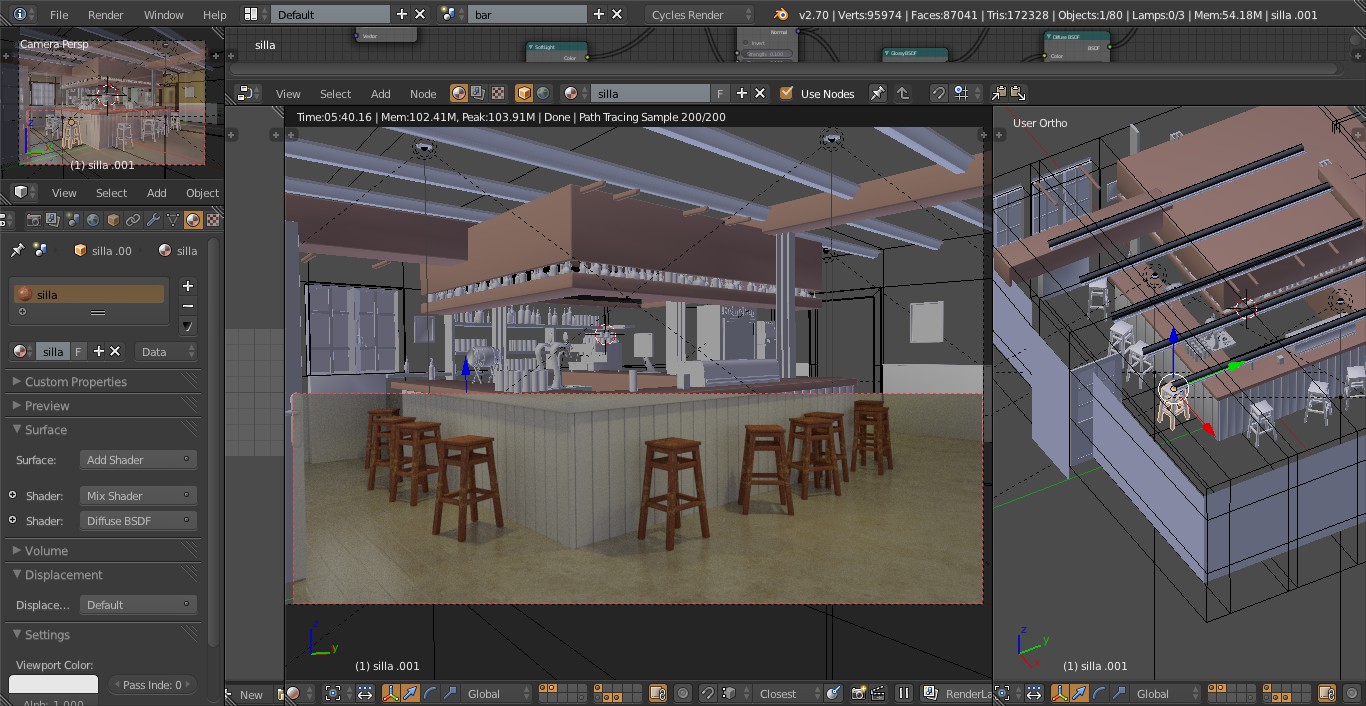Go to parent node tree arrow
Viewport: 1366px width, 706px height.
903,93
